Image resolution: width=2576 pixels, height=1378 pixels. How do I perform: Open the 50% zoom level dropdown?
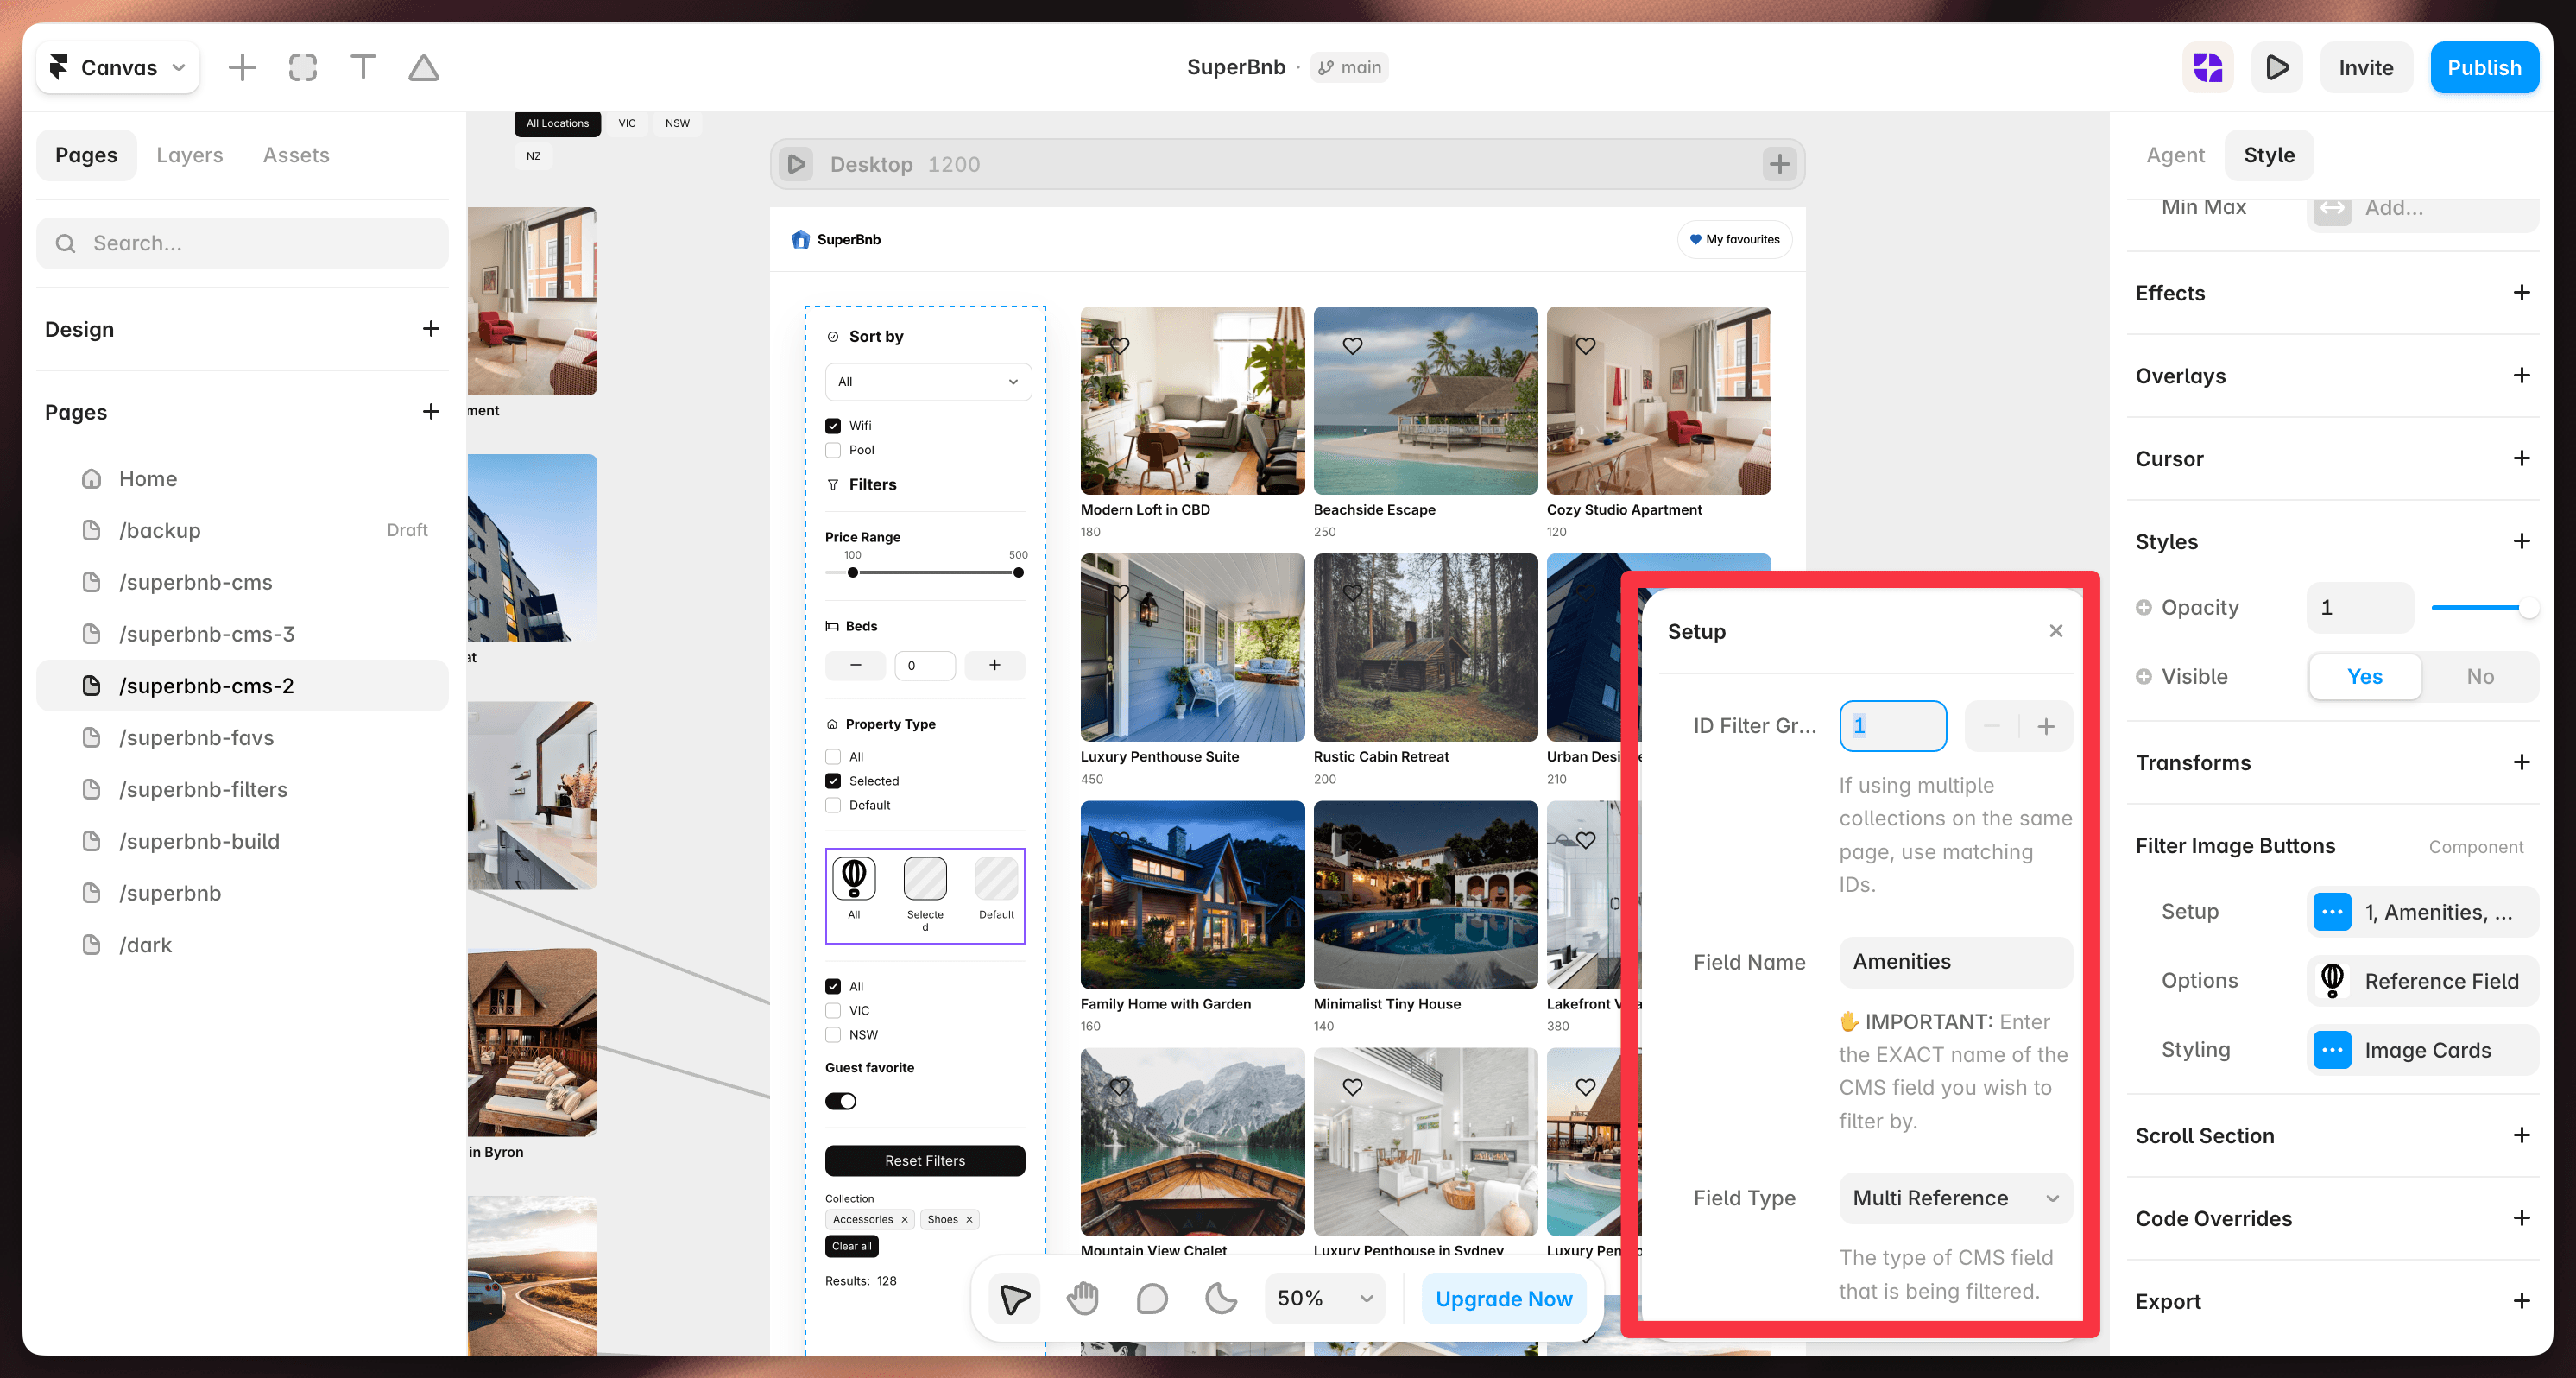(1325, 1298)
